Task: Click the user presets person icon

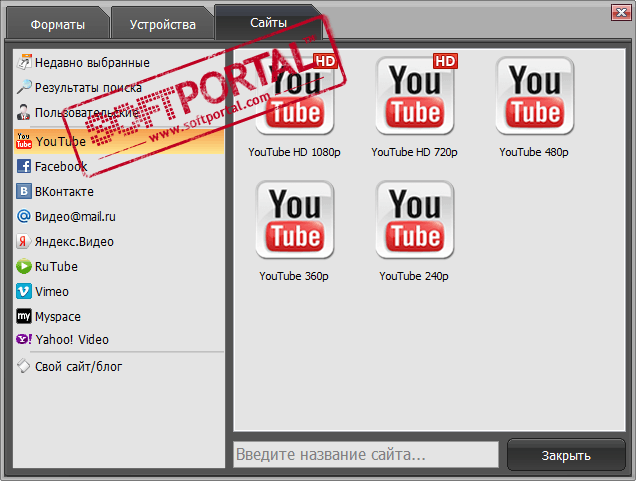Action: coord(24,112)
